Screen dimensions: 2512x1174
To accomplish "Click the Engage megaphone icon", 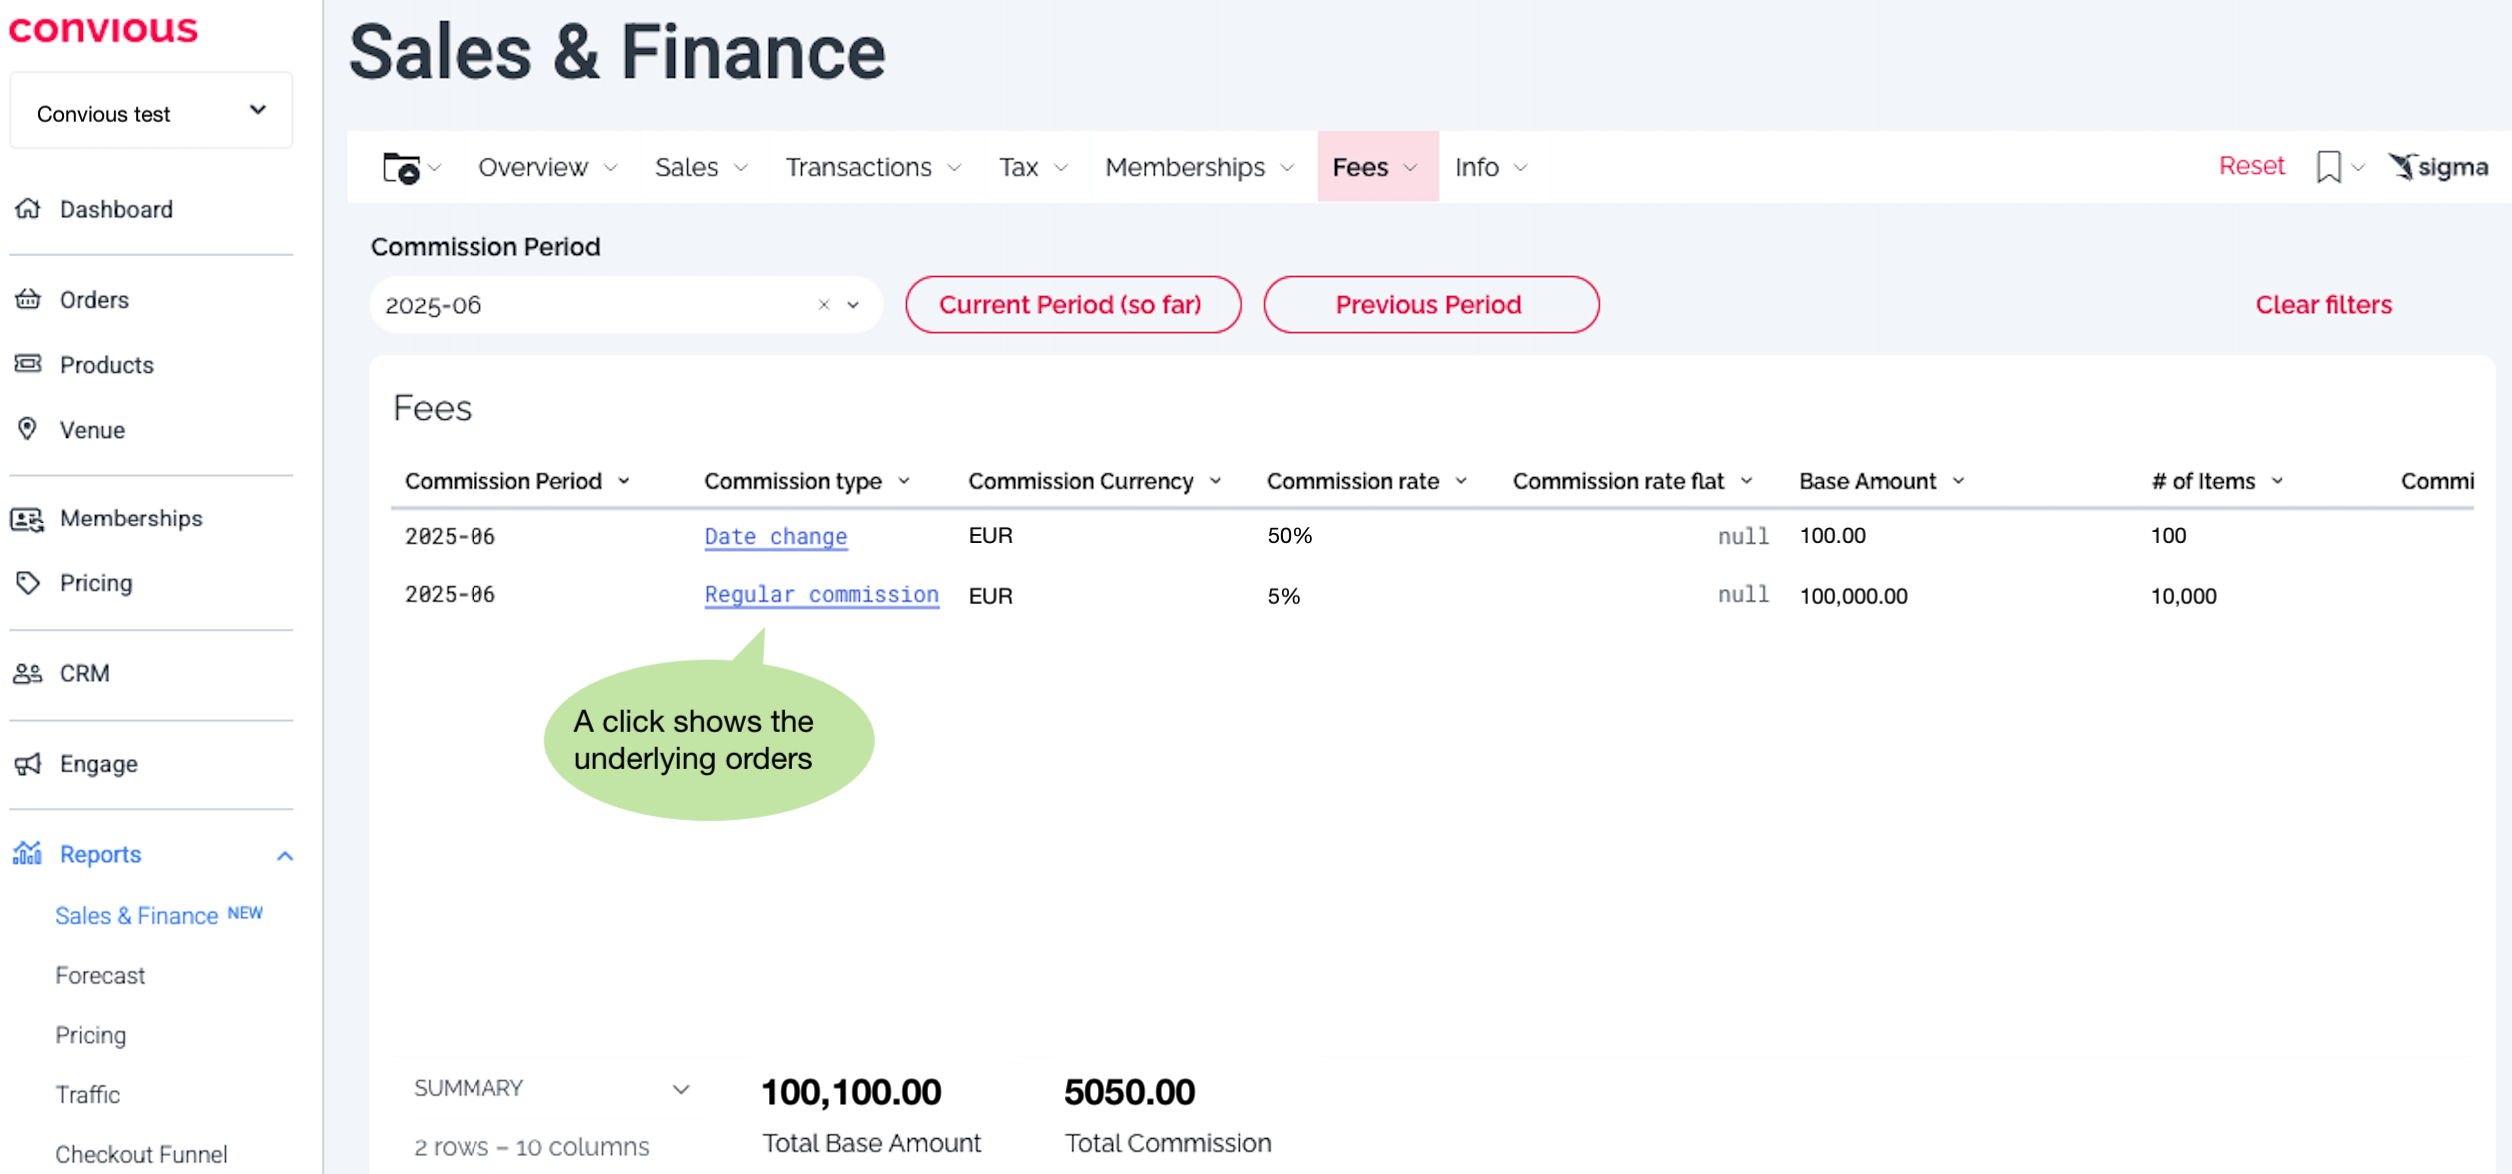I will click(x=28, y=764).
